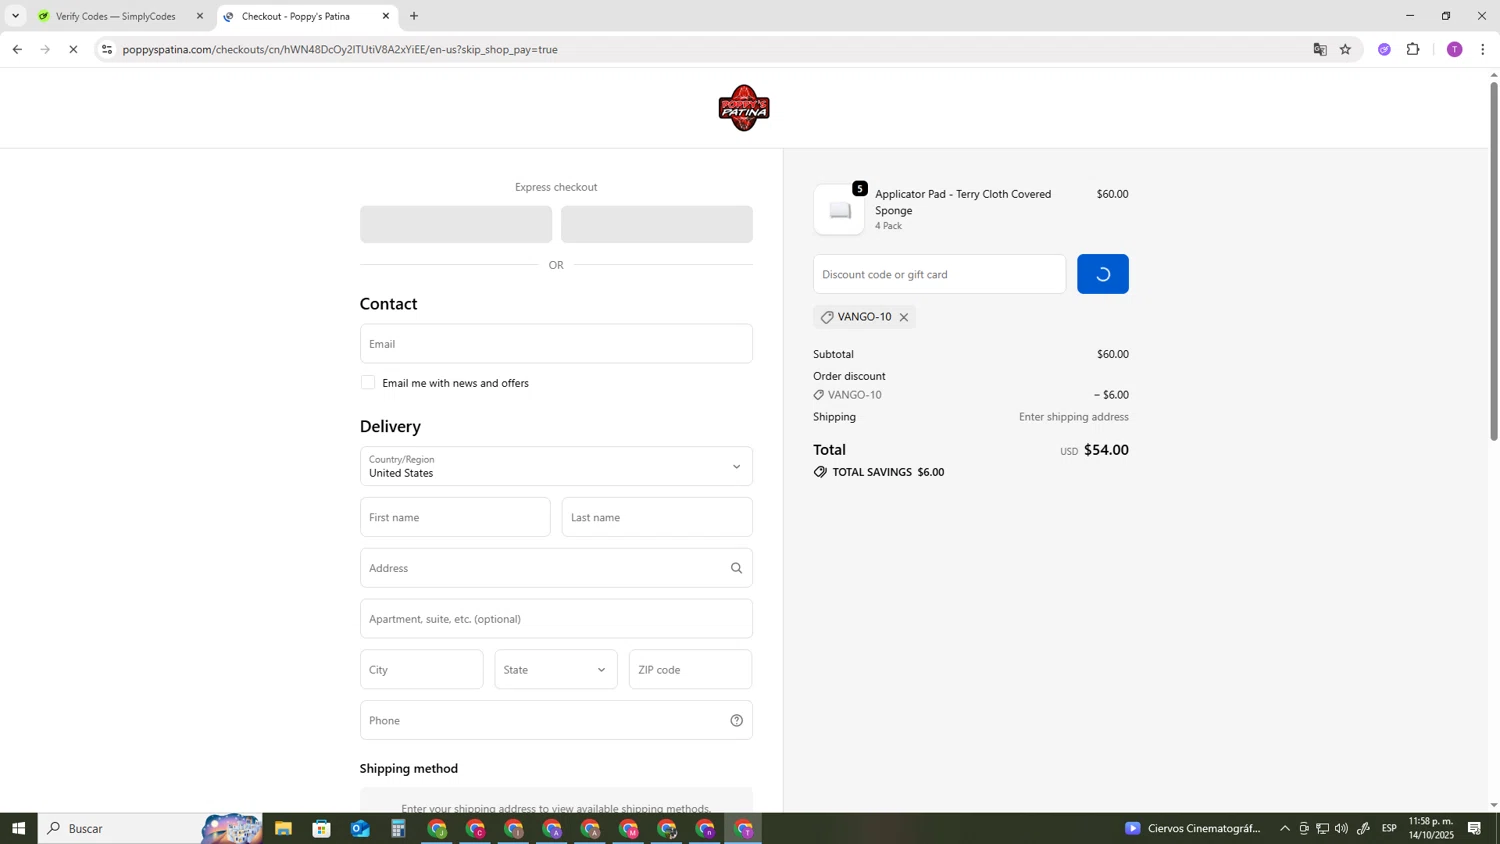
Task: Open the Google Translate page icon
Action: tap(1320, 49)
